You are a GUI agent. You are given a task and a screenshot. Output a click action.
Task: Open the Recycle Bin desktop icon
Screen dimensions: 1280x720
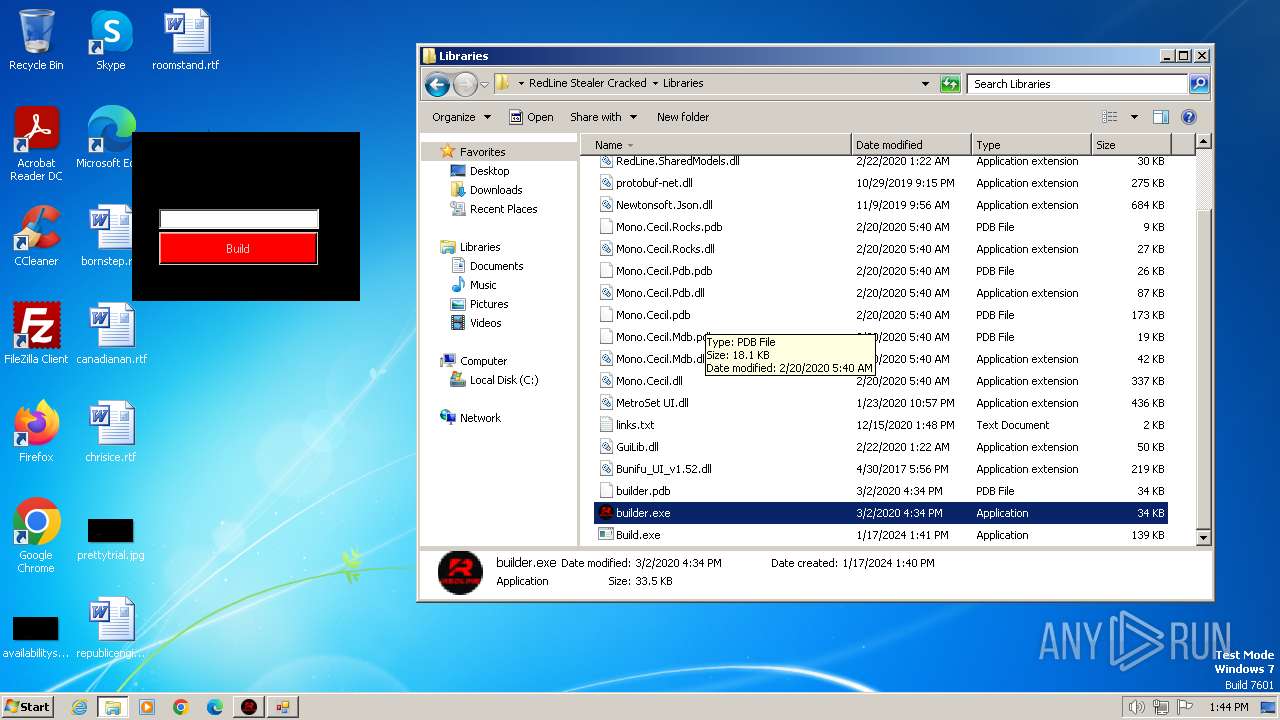[36, 40]
